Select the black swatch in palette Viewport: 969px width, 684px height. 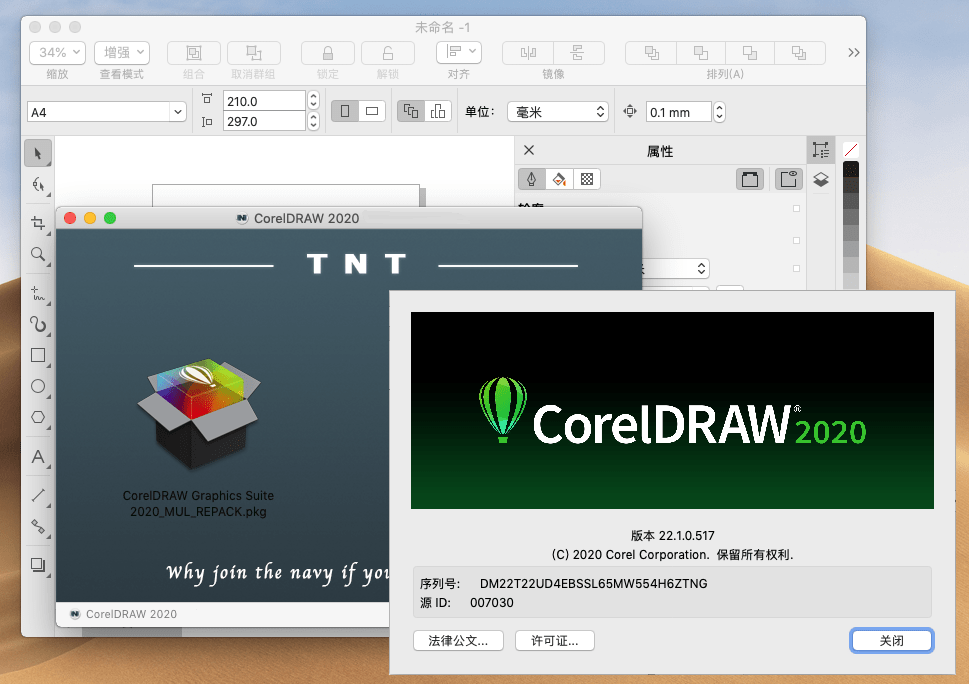coord(851,169)
